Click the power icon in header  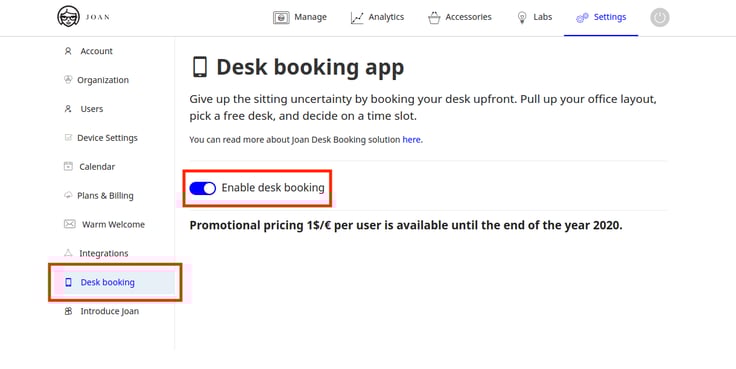pos(659,17)
